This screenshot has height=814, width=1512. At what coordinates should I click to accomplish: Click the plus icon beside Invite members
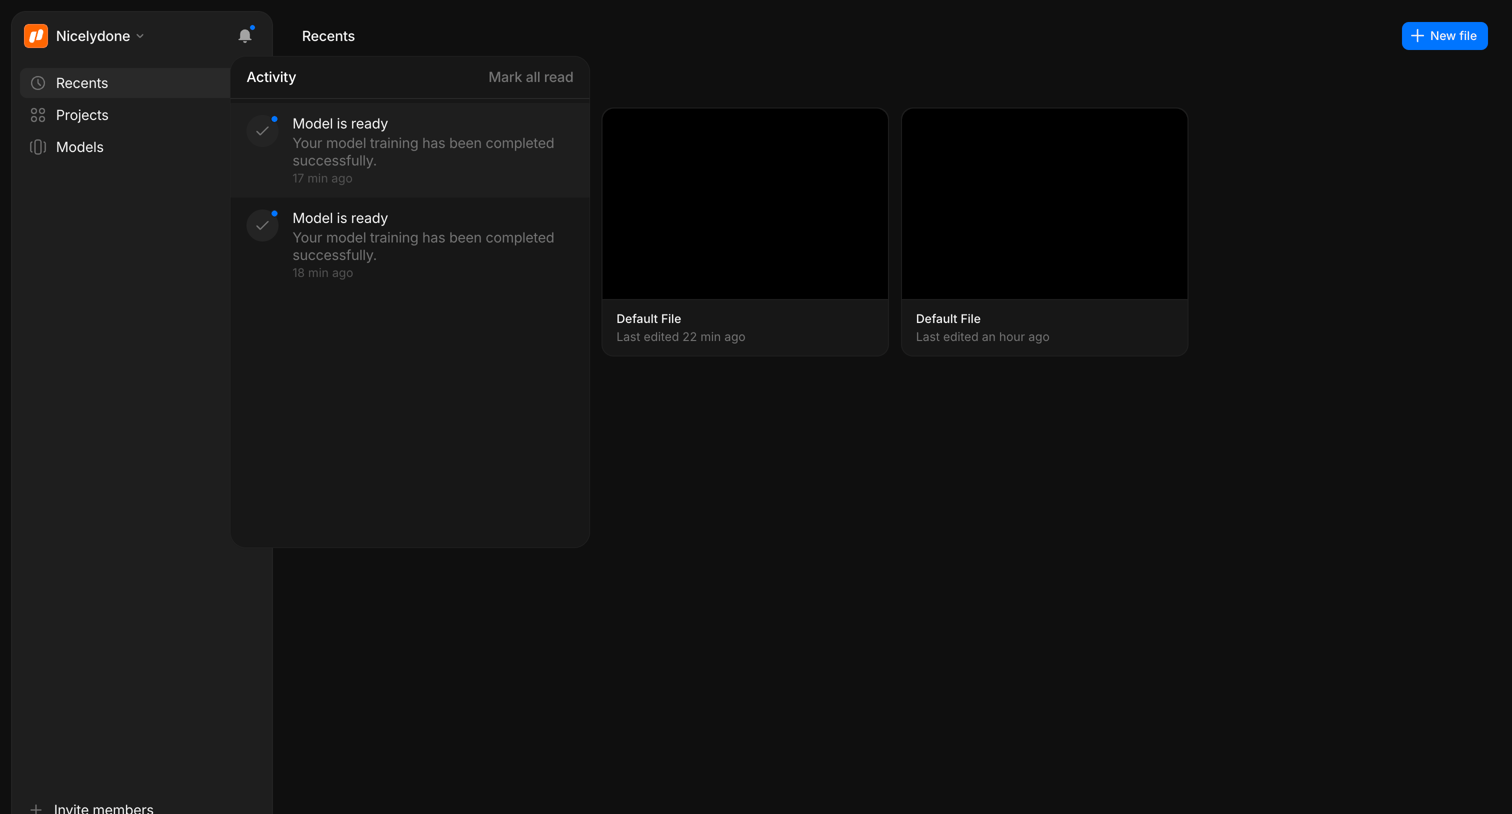point(36,809)
